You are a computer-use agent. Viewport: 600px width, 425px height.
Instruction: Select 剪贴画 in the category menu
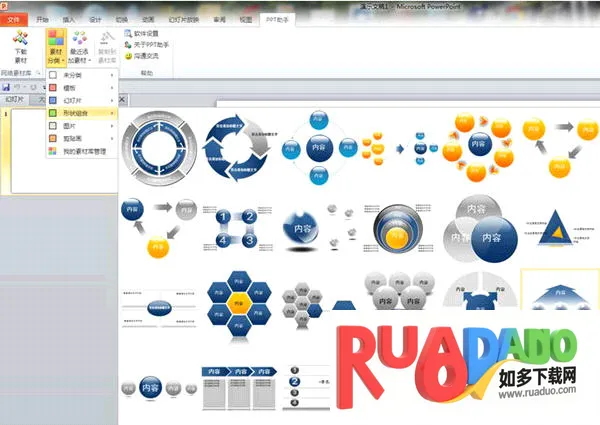point(80,137)
